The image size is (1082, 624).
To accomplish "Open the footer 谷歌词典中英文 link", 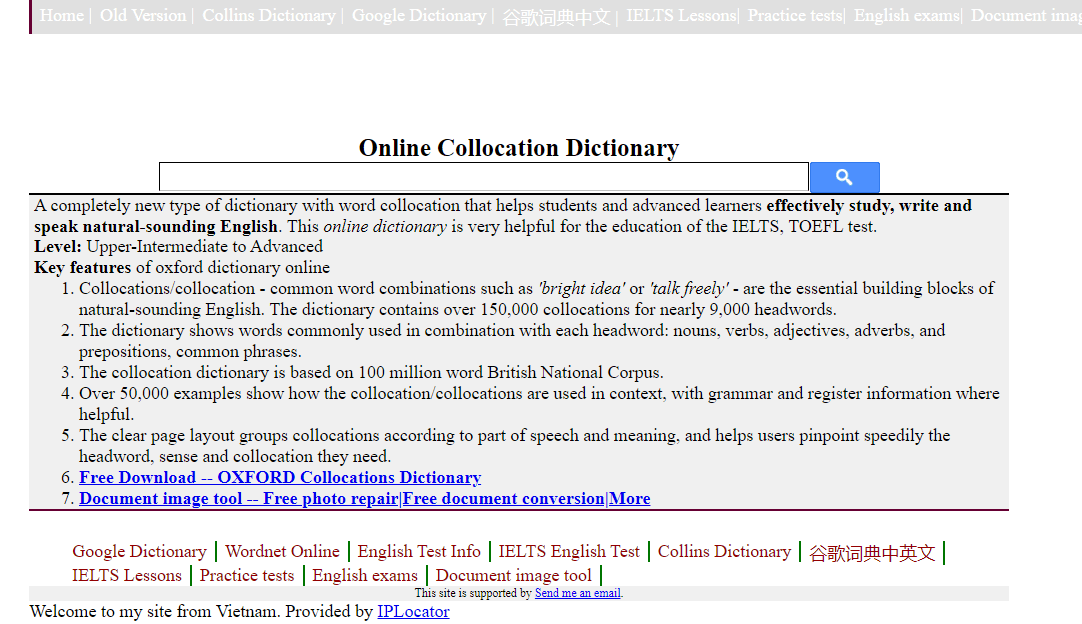I will tap(872, 553).
